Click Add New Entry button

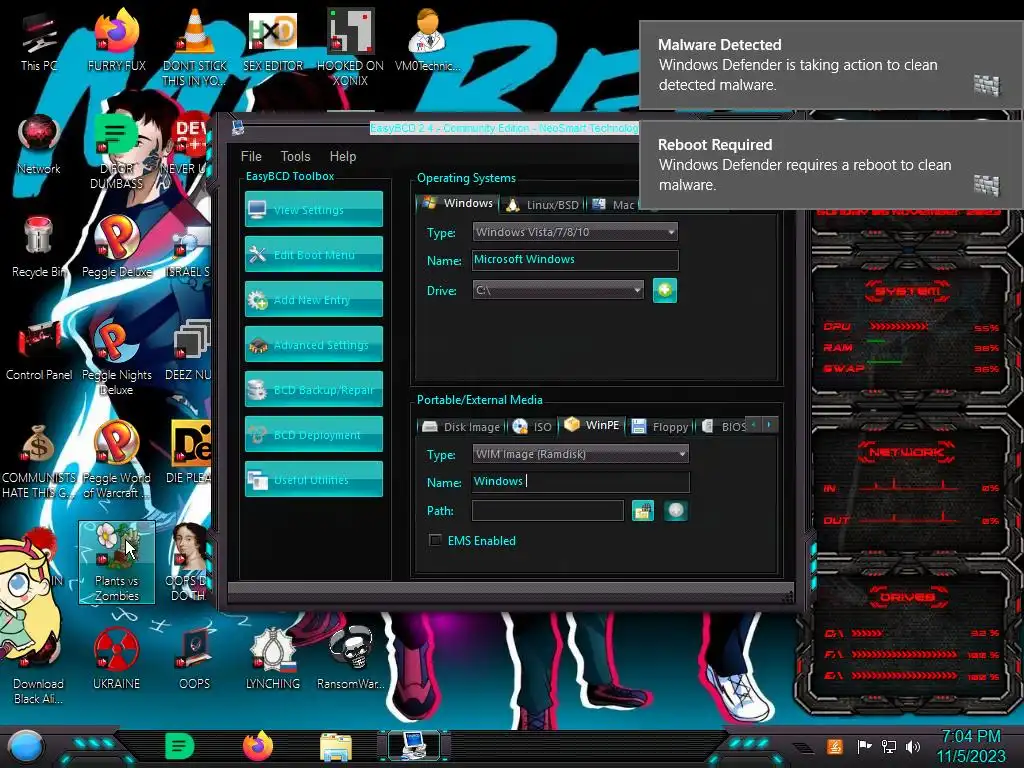(x=313, y=299)
